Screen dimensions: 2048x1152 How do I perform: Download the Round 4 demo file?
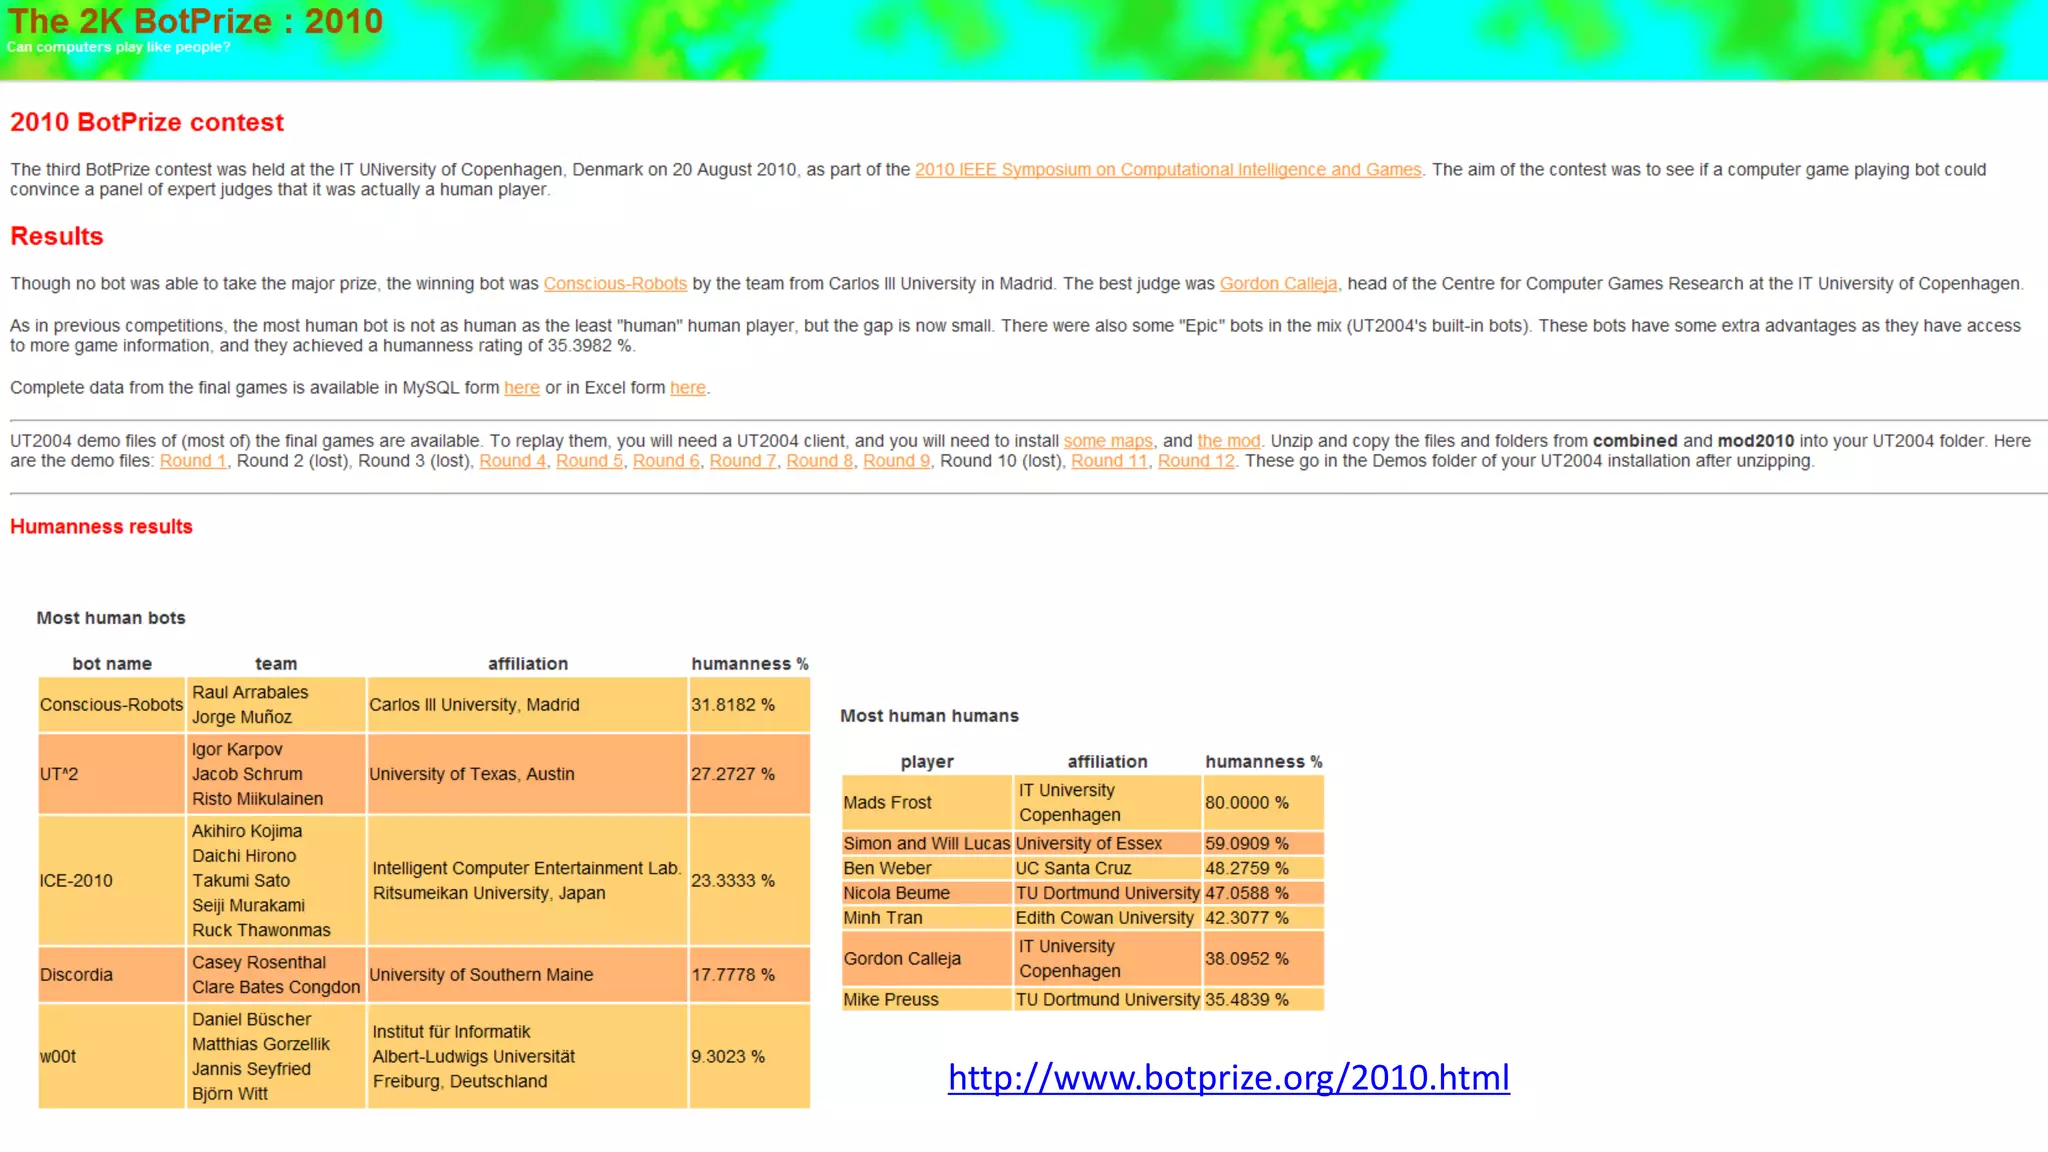coord(512,461)
